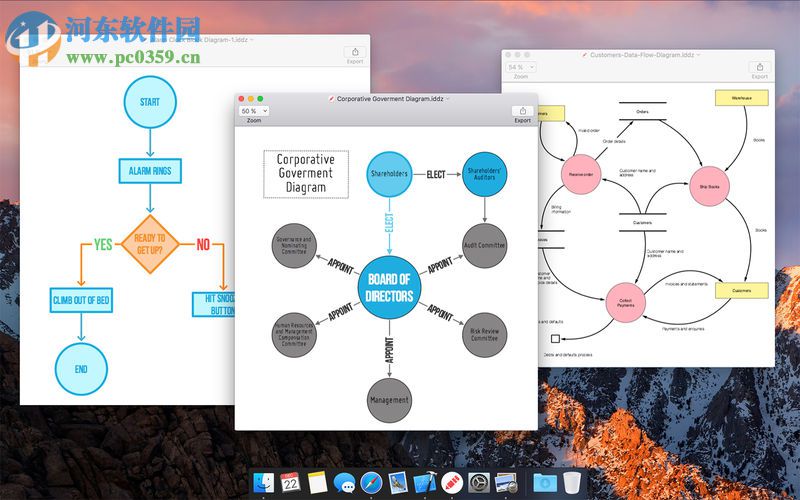
Task: Launch Preview from the dock
Action: click(x=506, y=483)
